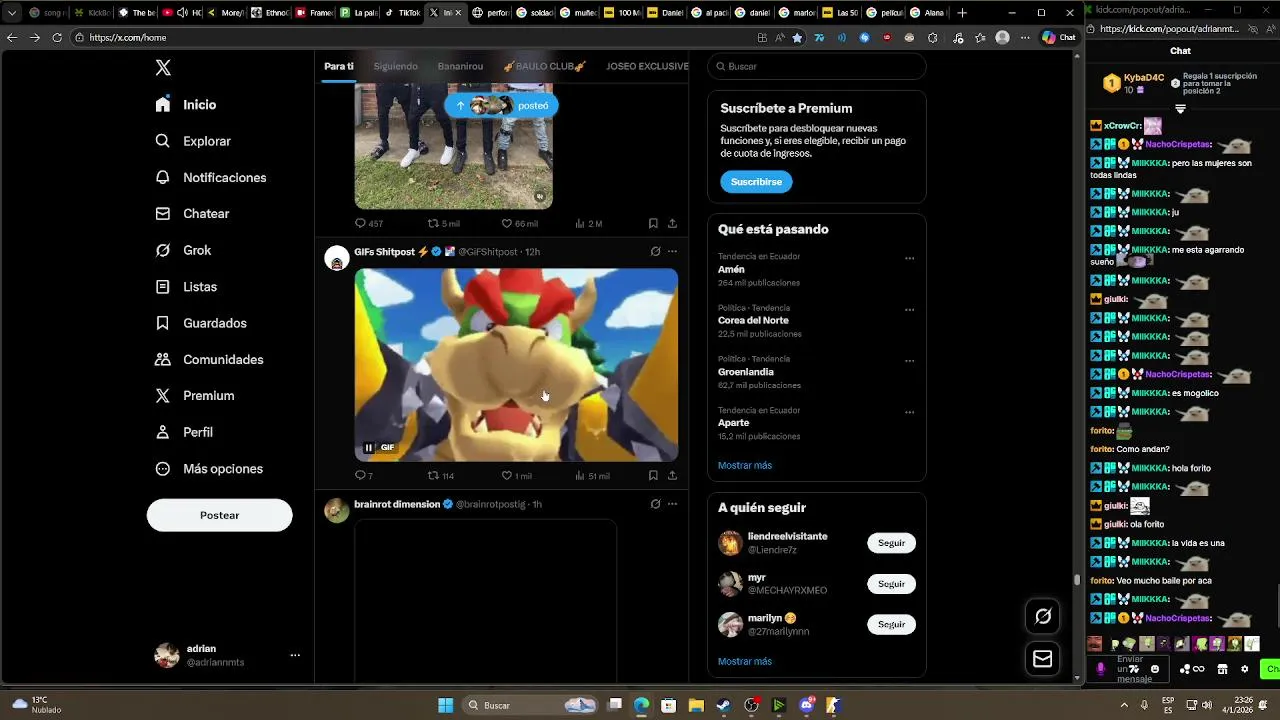The width and height of the screenshot is (1280, 720).
Task: Open options for the Aparte trend
Action: pyautogui.click(x=909, y=412)
